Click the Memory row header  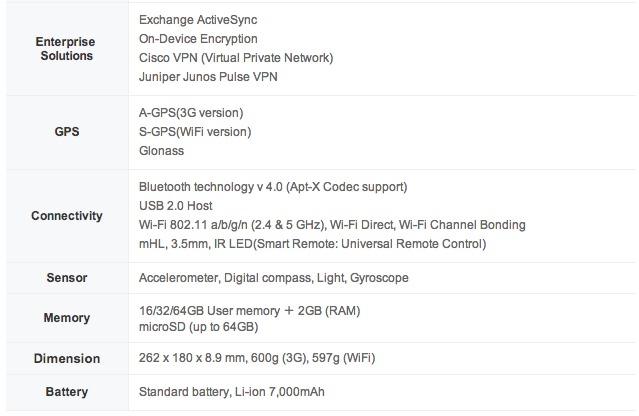point(64,318)
